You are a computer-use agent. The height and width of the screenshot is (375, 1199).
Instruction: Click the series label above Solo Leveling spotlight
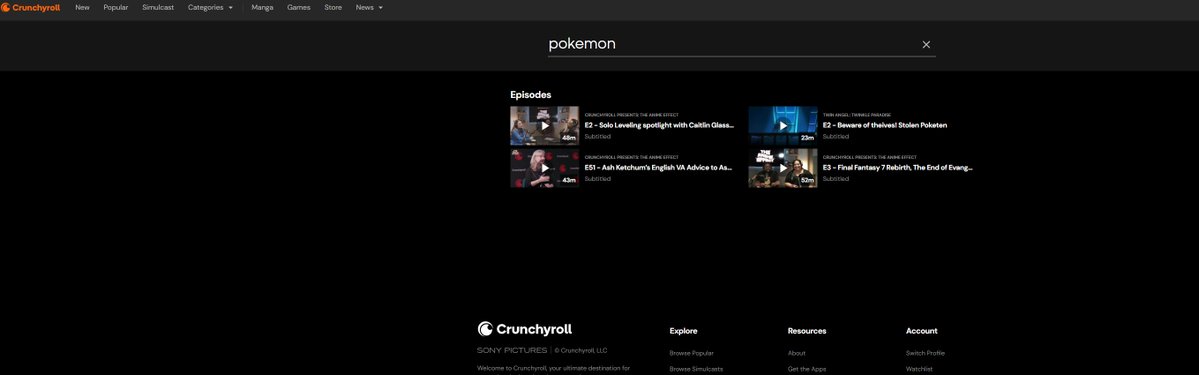pos(632,115)
